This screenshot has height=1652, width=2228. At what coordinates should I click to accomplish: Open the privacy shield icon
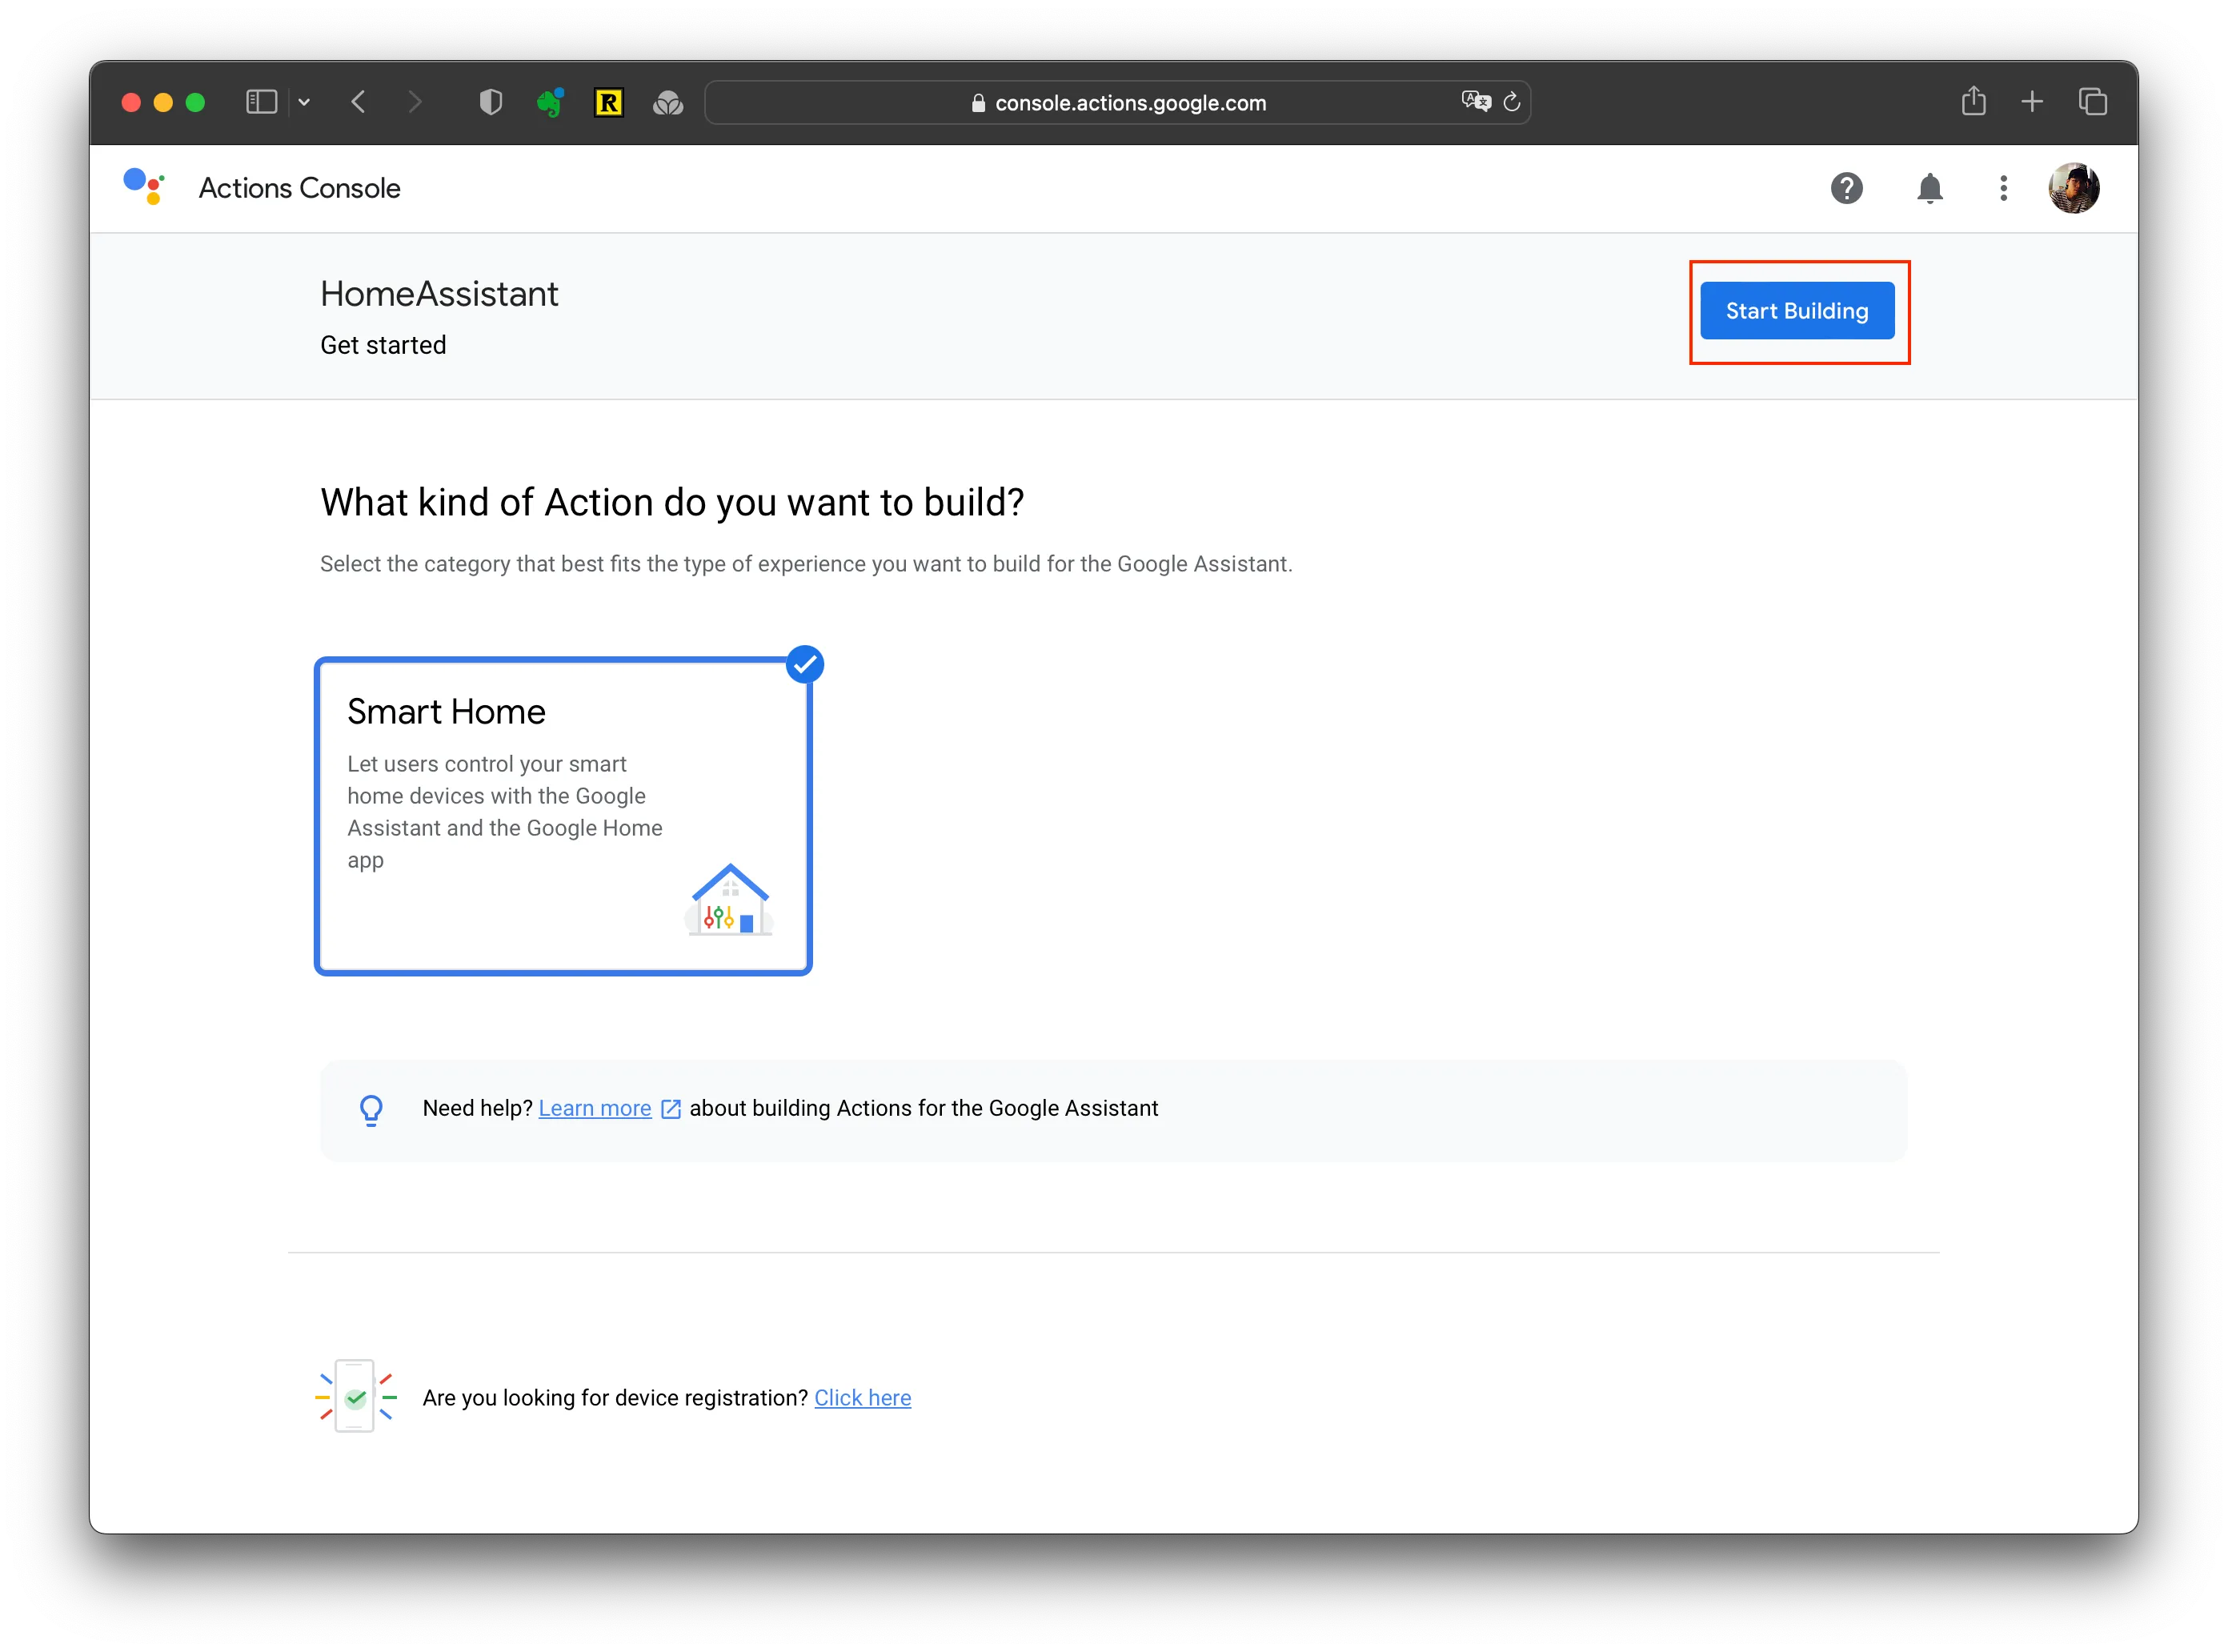coord(490,102)
